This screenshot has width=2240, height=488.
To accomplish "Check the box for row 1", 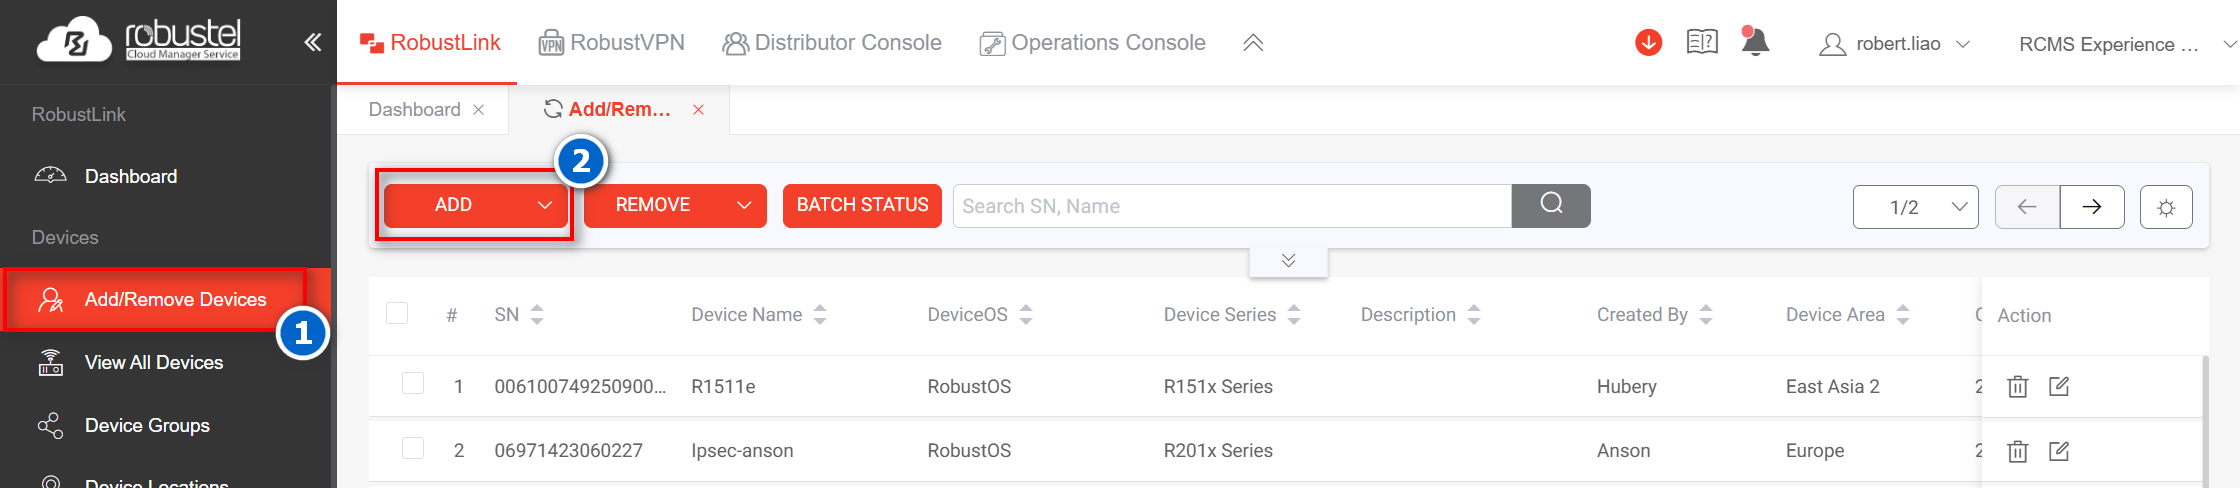I will (413, 384).
